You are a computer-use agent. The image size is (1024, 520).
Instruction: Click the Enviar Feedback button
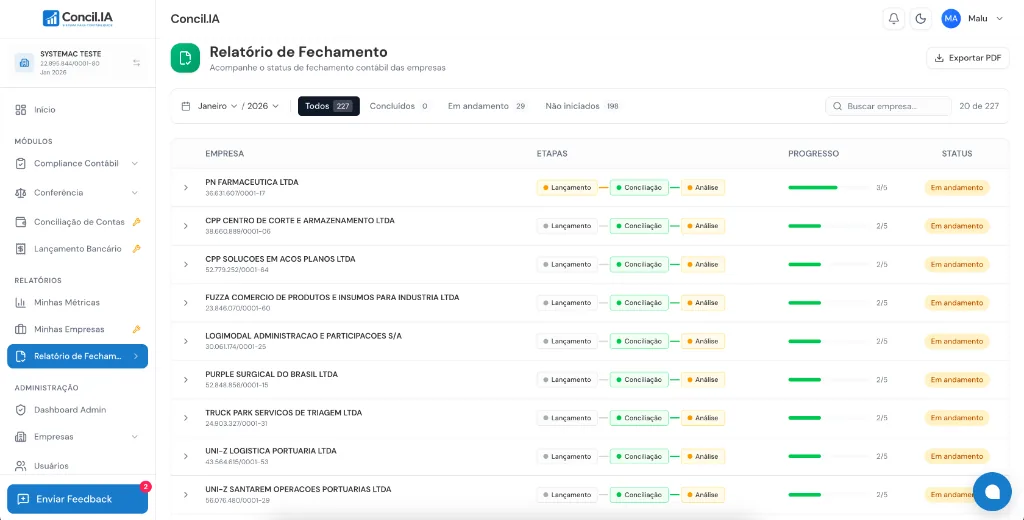coord(78,499)
